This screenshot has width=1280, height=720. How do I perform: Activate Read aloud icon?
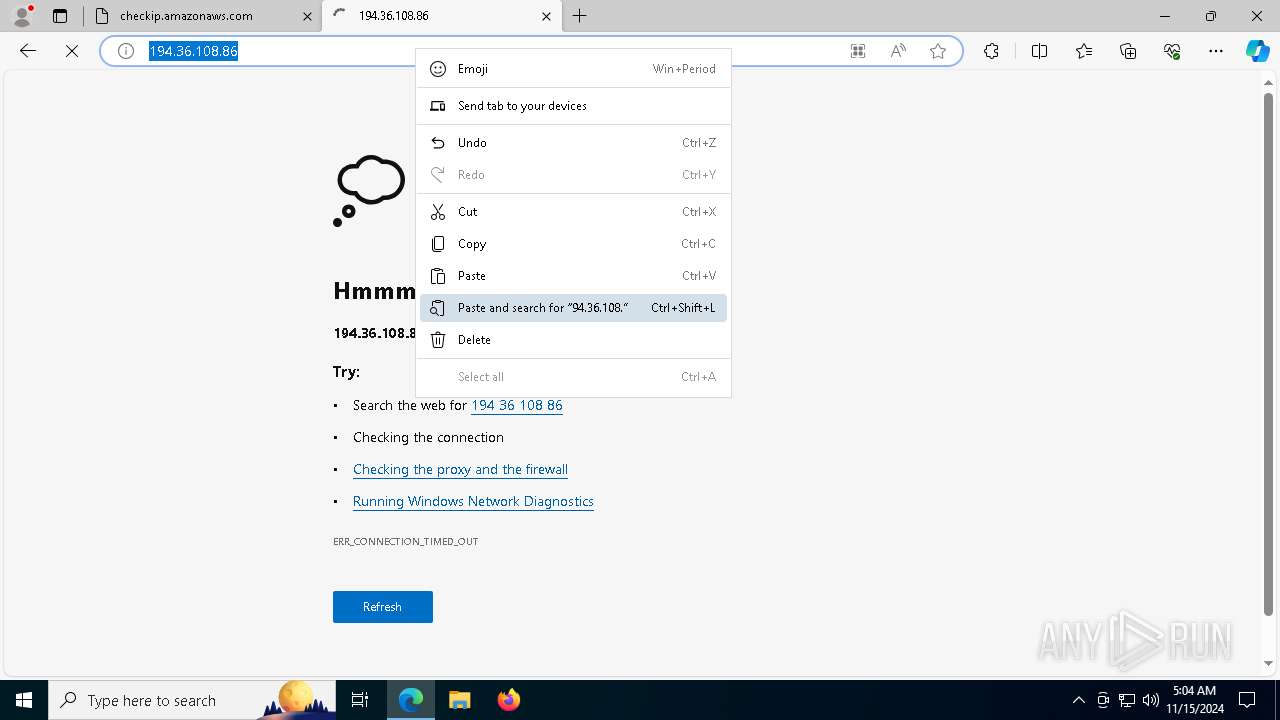point(898,51)
